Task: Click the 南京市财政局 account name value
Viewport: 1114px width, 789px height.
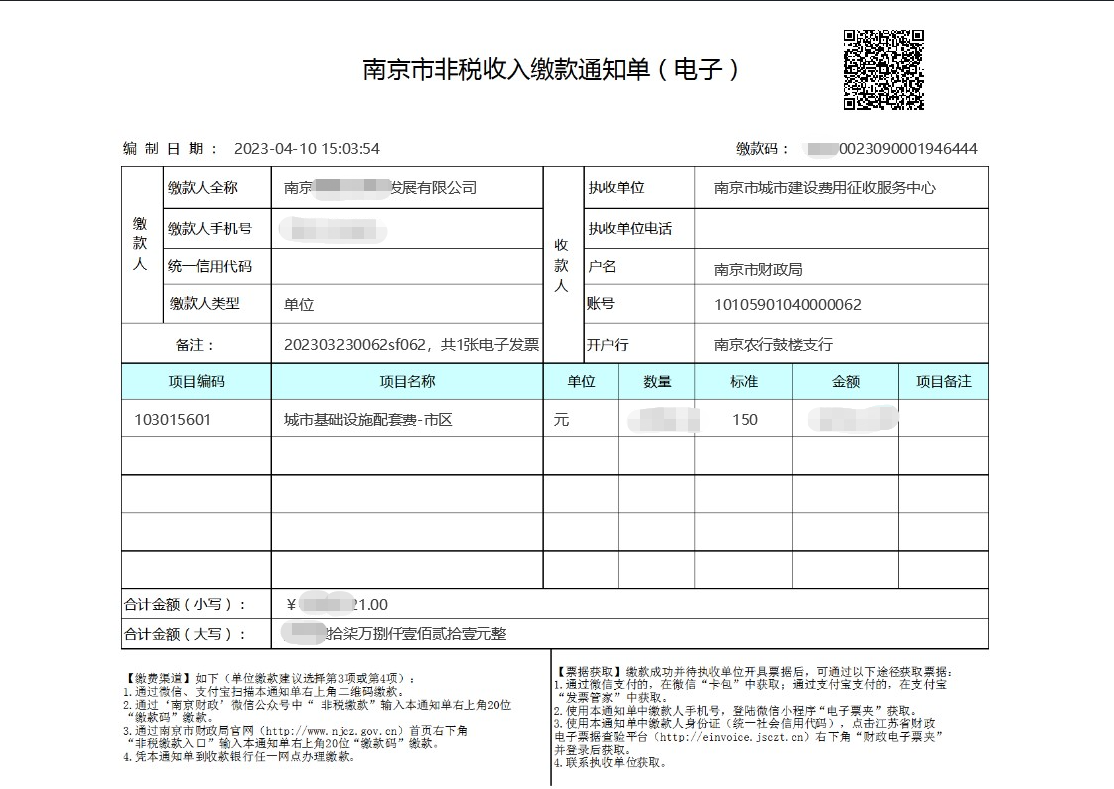Action: (758, 269)
